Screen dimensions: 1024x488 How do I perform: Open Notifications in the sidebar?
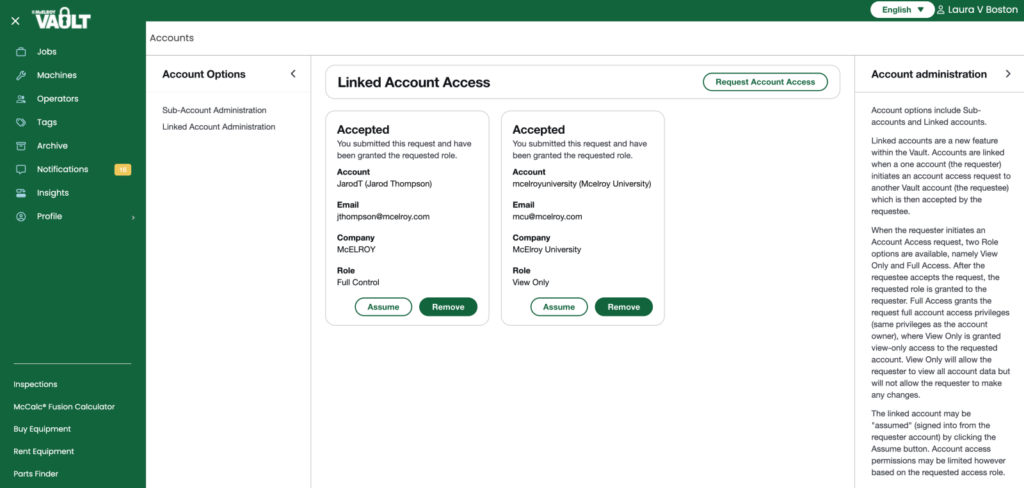pyautogui.click(x=63, y=169)
